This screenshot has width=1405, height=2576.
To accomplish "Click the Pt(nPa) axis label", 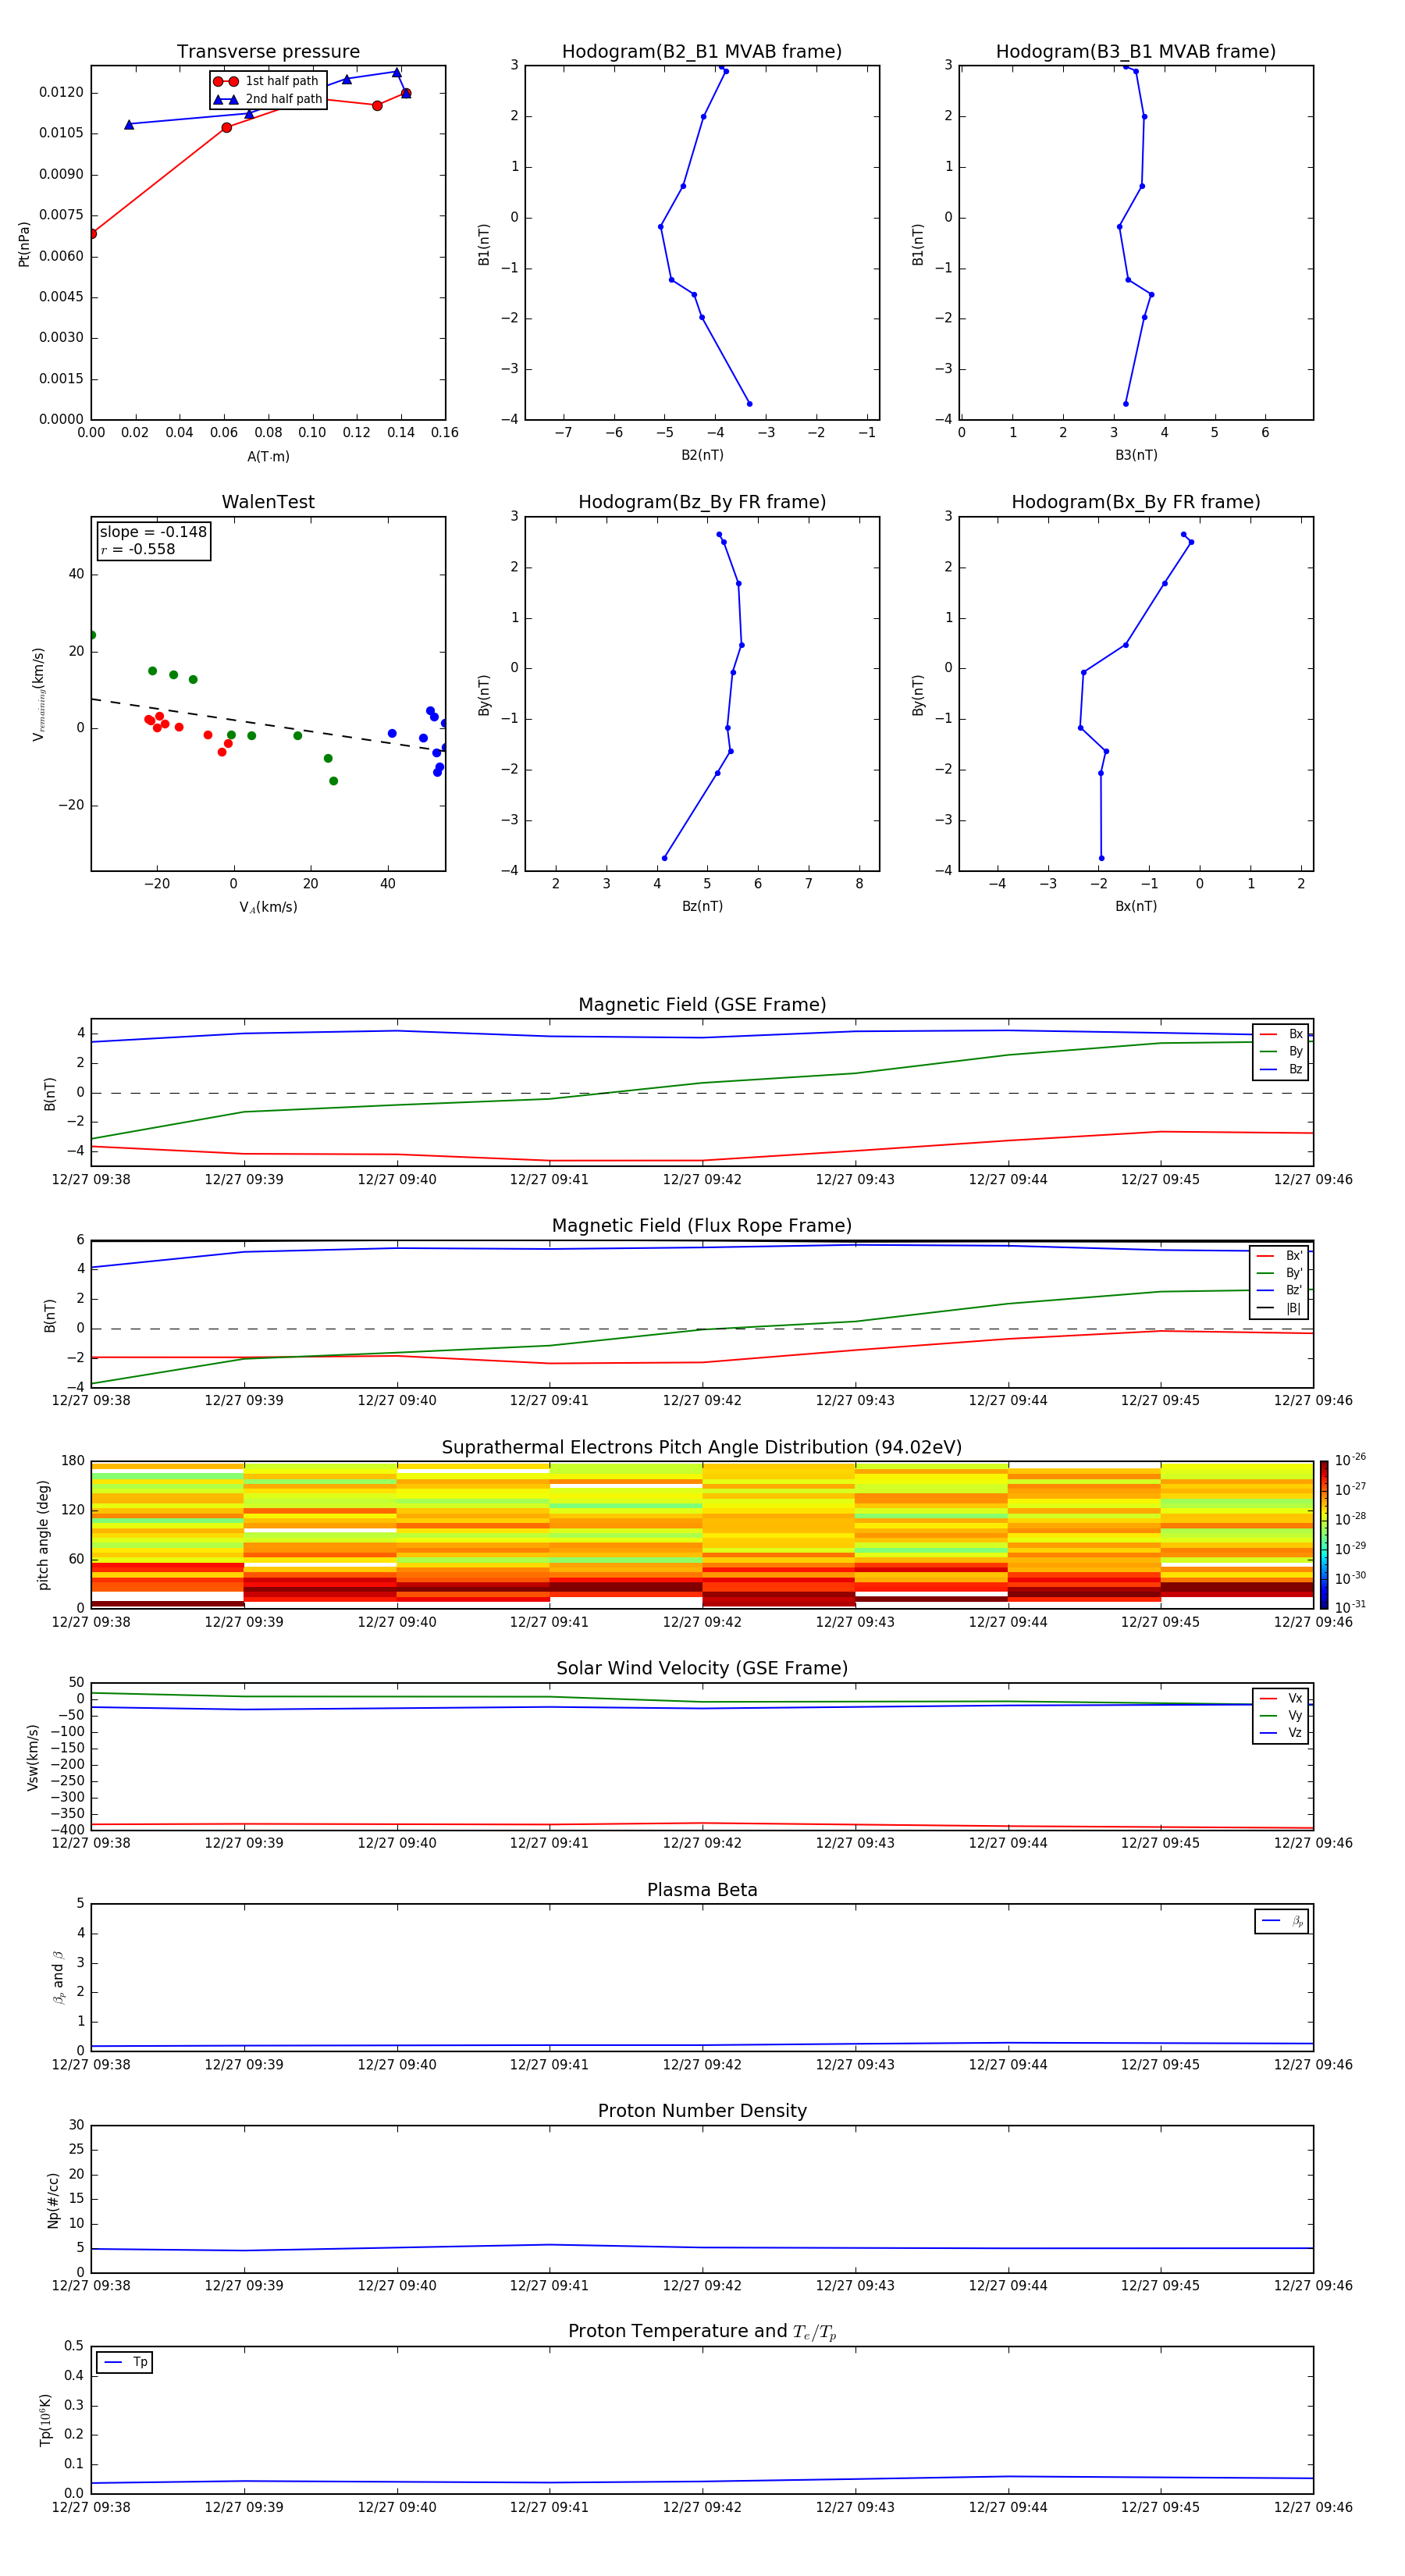I will pos(24,244).
